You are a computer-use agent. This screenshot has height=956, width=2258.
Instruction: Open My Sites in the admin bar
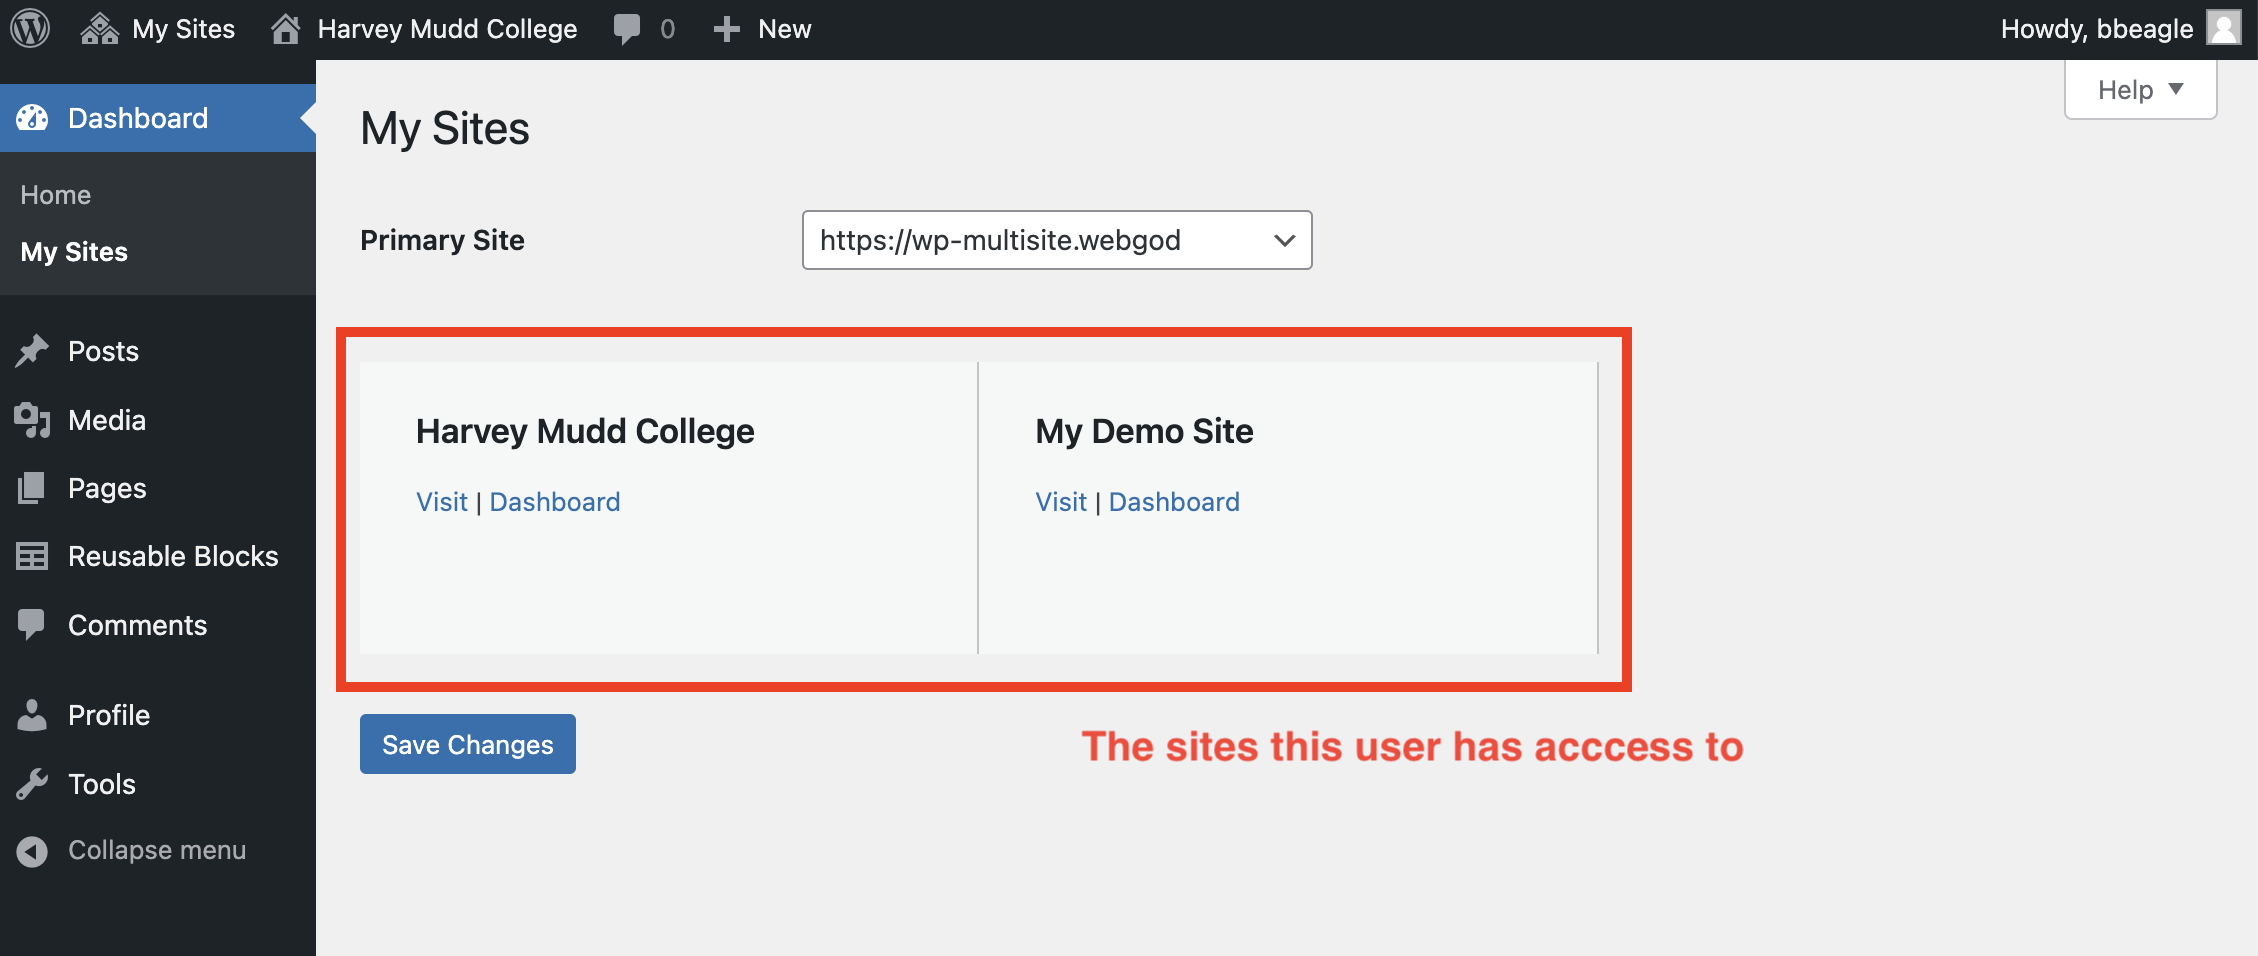(x=158, y=29)
